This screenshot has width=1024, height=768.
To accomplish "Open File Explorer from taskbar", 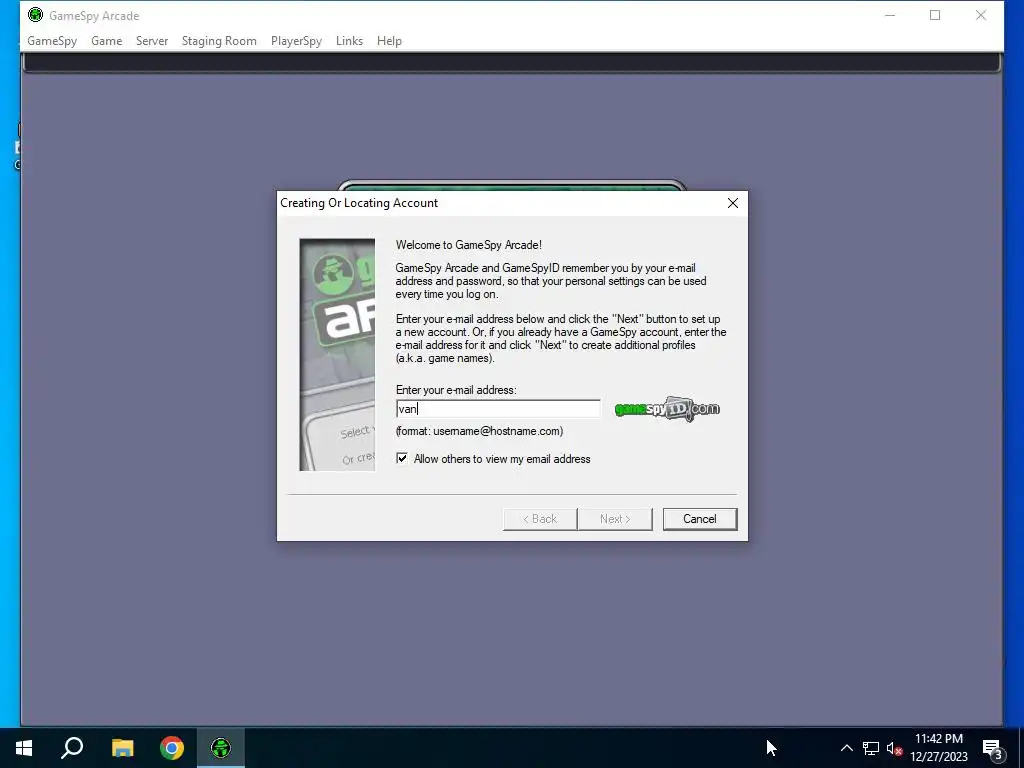I will [122, 748].
